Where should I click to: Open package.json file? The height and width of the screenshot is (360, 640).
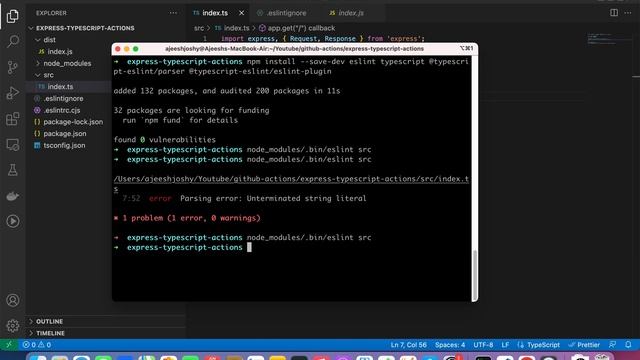click(64, 134)
